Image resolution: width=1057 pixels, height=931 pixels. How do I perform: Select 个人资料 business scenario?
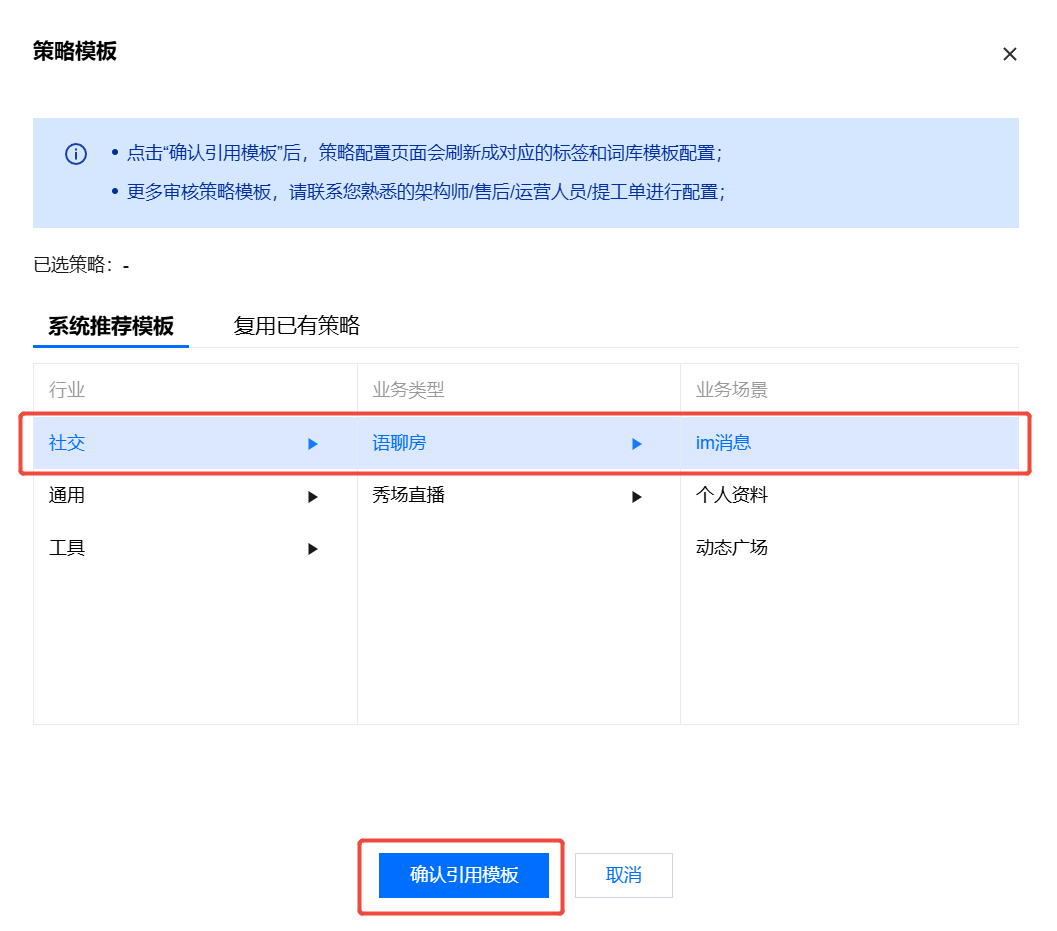[x=732, y=496]
